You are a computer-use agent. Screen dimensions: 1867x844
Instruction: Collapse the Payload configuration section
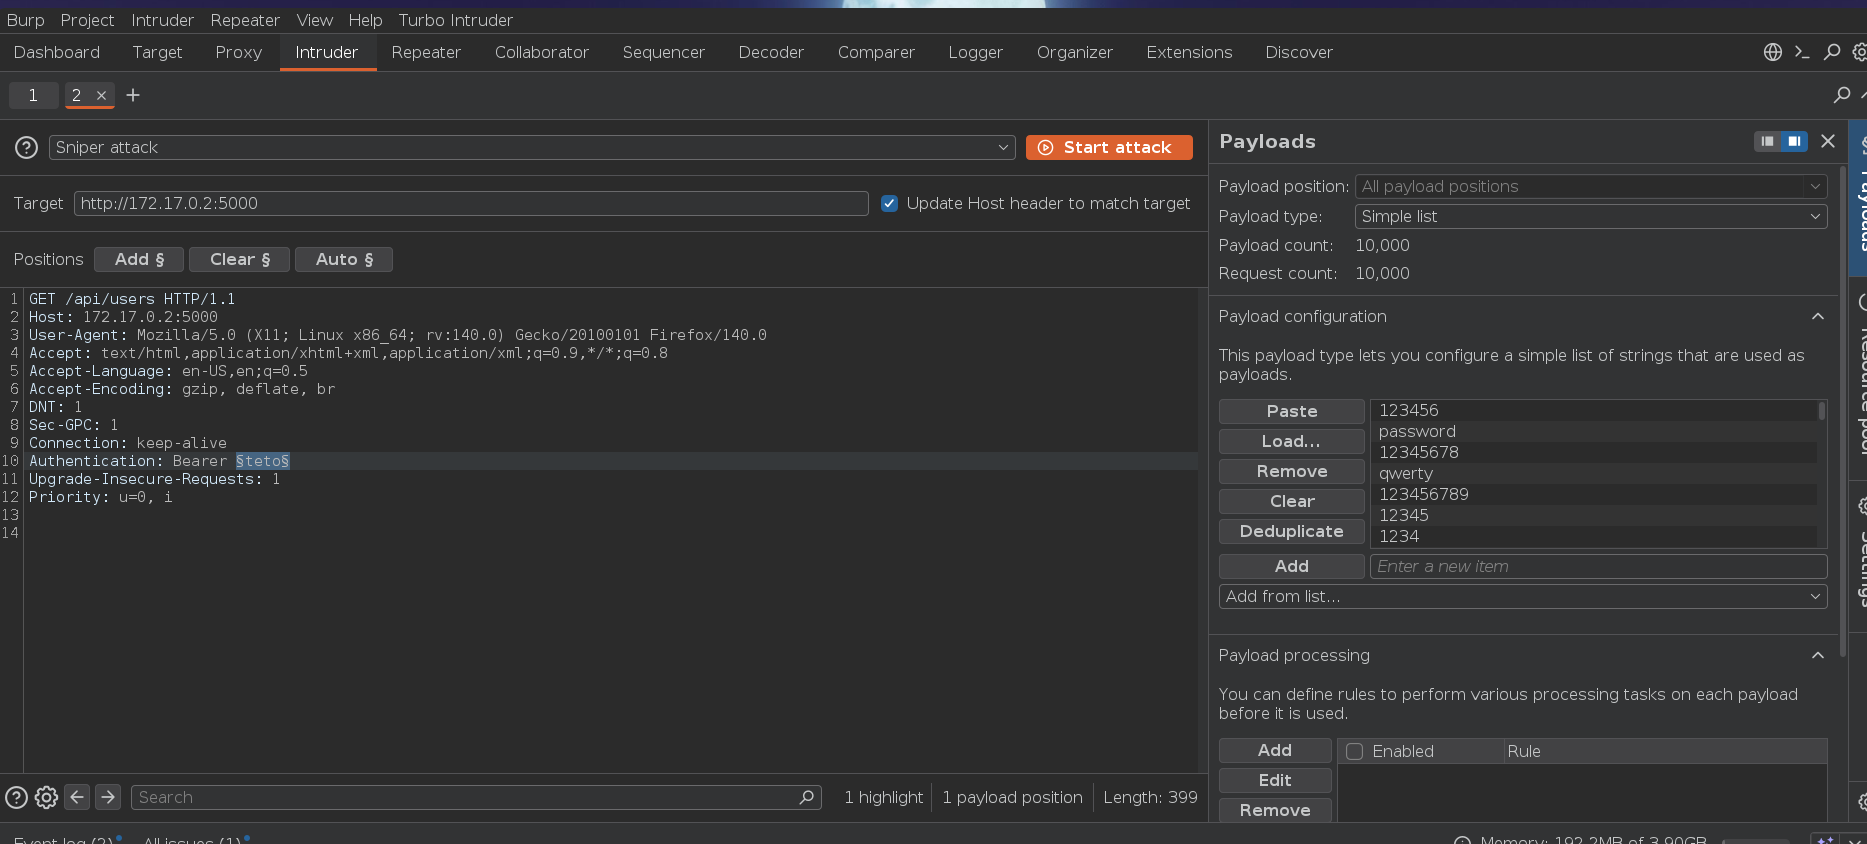point(1818,316)
